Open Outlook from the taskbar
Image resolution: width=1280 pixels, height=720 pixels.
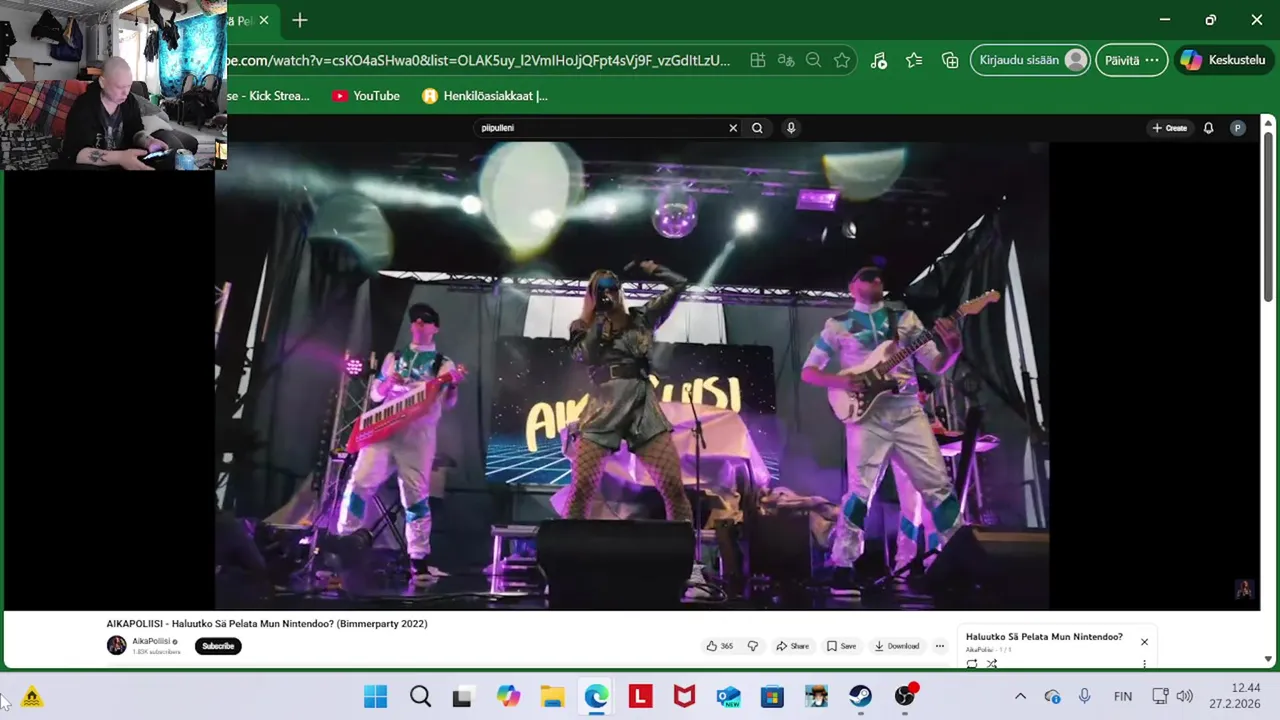tap(728, 697)
